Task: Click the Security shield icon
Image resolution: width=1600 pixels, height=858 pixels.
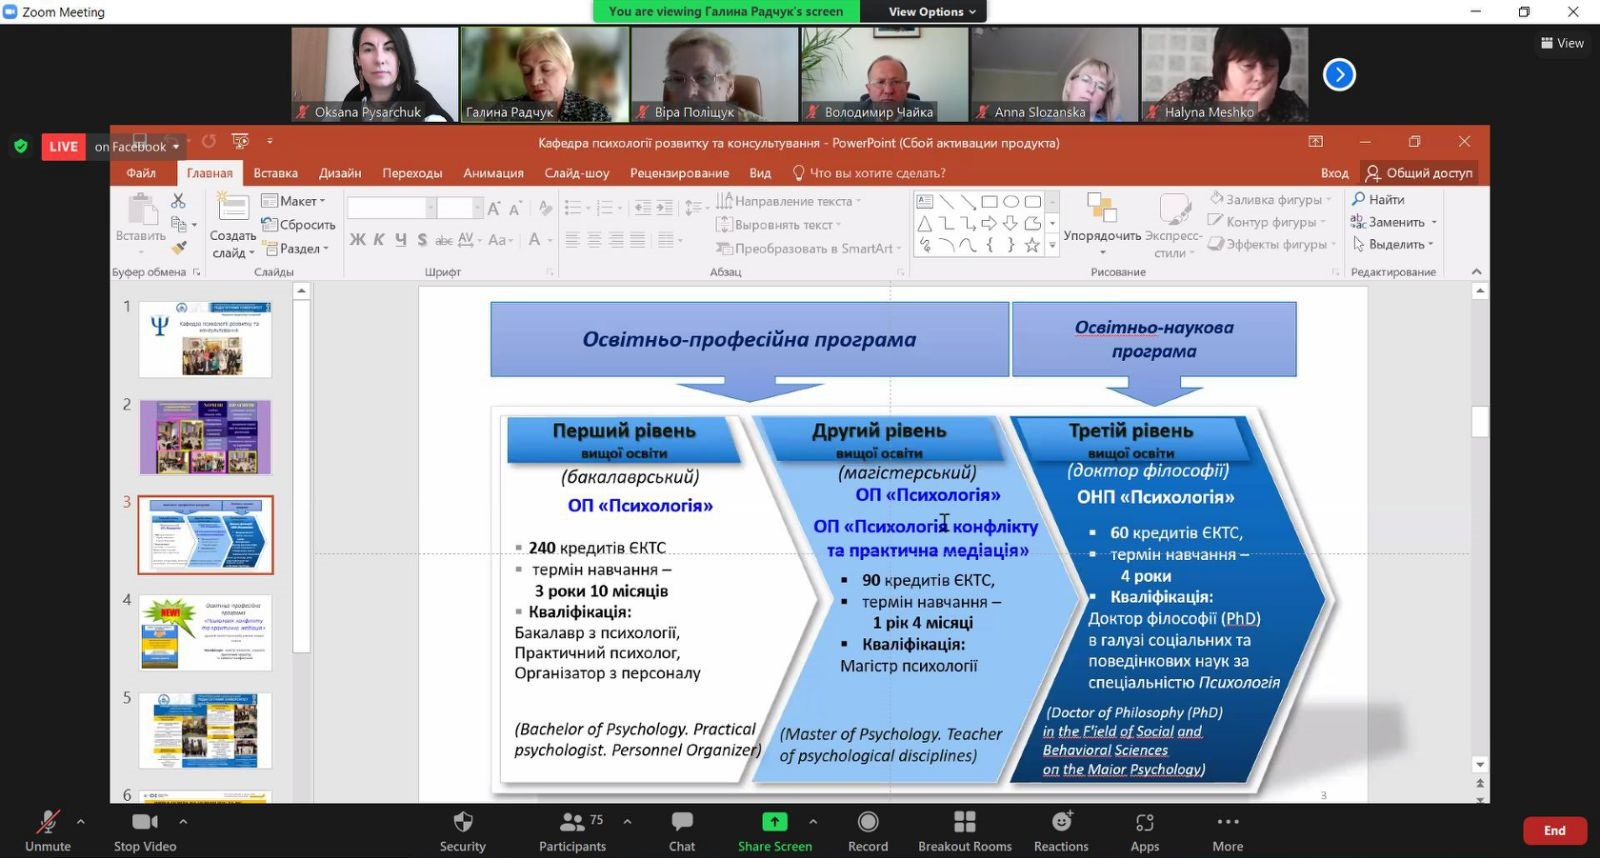Action: [x=462, y=822]
